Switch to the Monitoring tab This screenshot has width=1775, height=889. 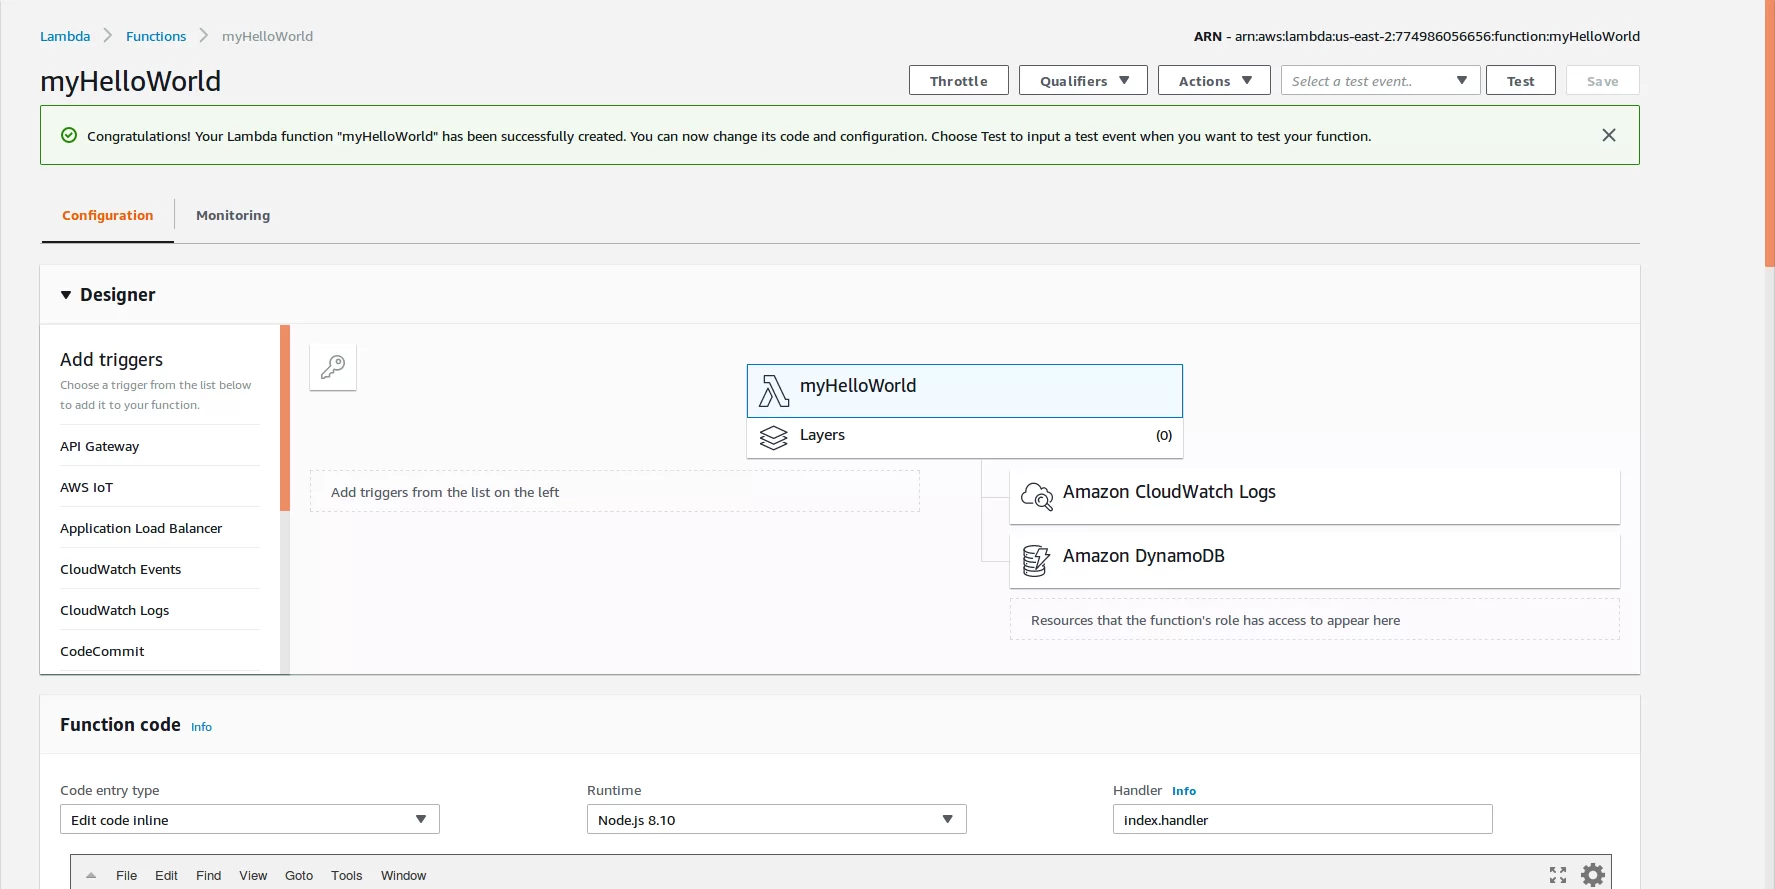tap(233, 215)
